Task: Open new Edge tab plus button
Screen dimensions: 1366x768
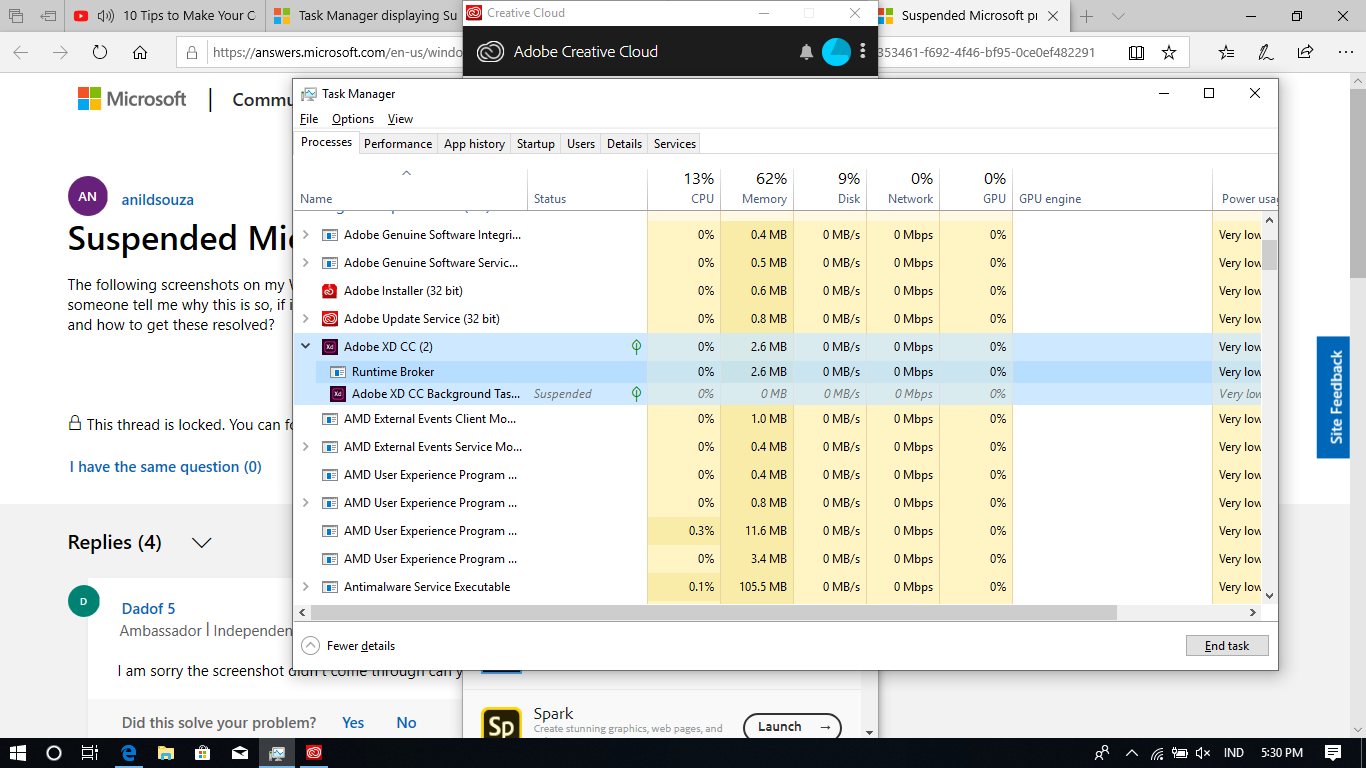Action: coord(1087,16)
